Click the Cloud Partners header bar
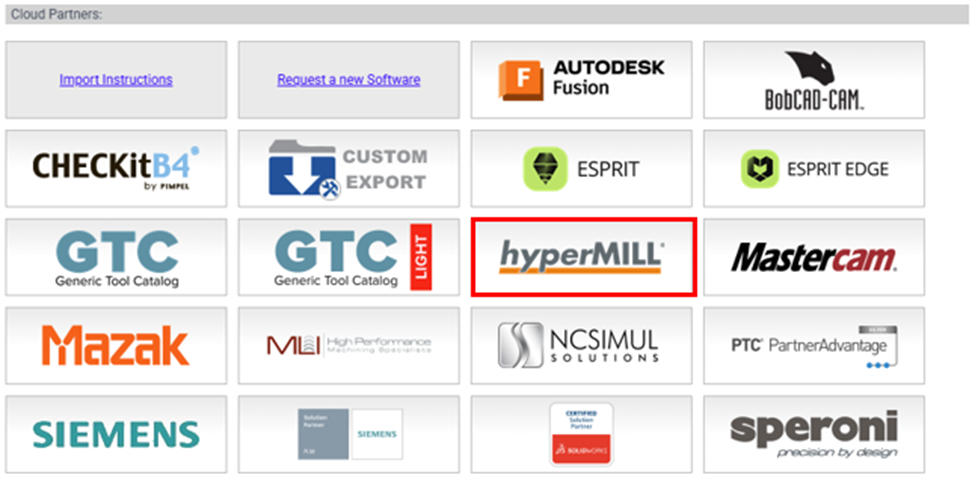Viewport: 975px width, 478px height. tap(487, 14)
